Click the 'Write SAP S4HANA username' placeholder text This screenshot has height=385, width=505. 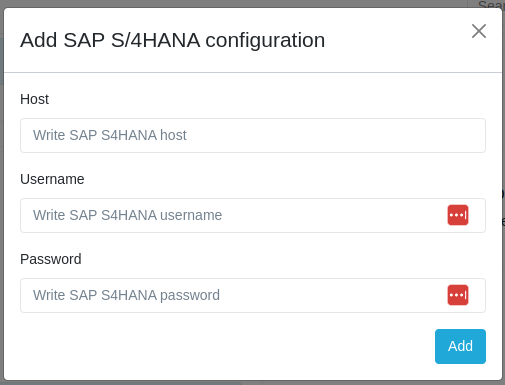pos(127,215)
